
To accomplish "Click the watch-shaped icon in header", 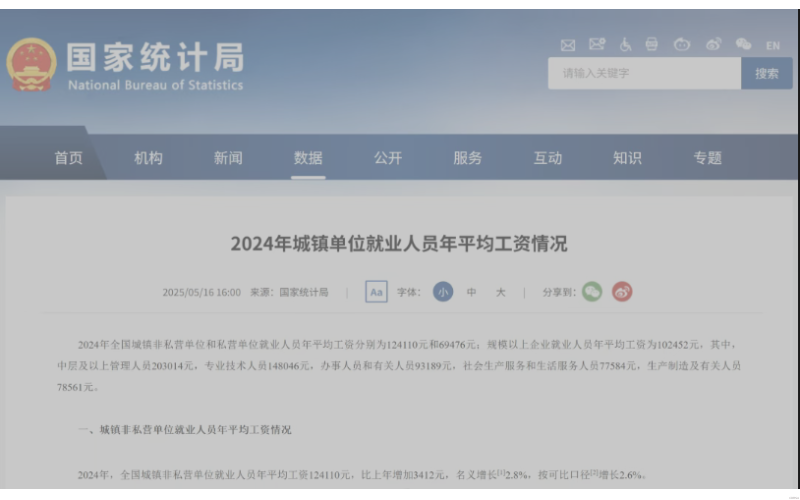I will 652,44.
